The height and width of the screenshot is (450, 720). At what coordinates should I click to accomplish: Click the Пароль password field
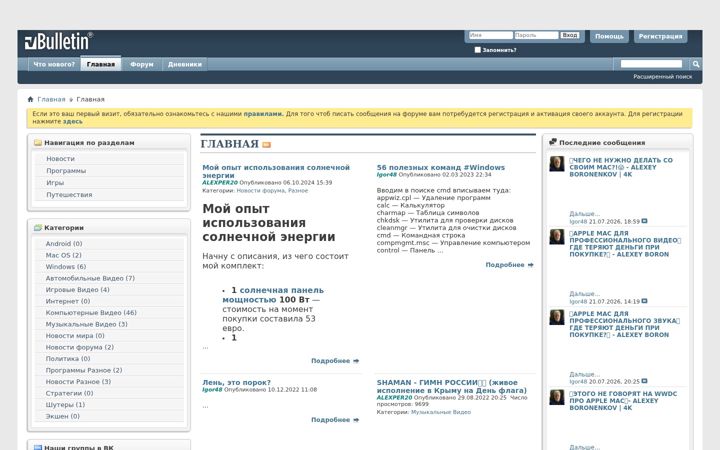click(x=536, y=35)
